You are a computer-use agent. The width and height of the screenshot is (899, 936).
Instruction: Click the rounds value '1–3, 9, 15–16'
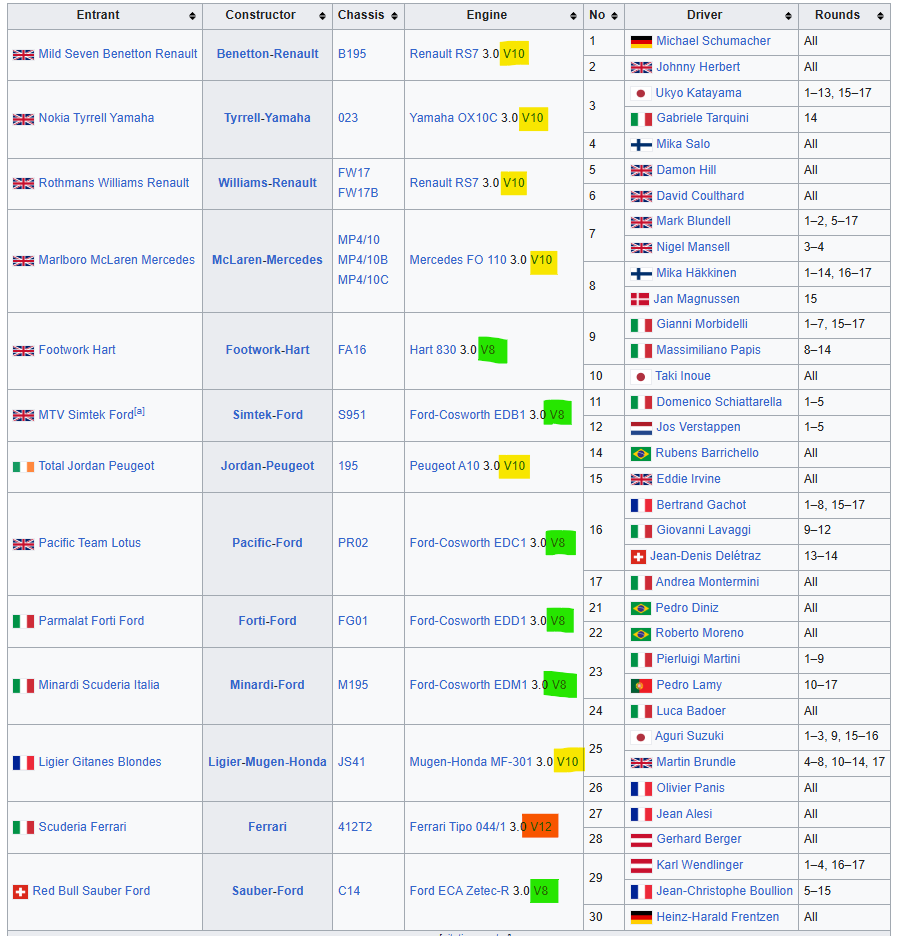tap(842, 736)
